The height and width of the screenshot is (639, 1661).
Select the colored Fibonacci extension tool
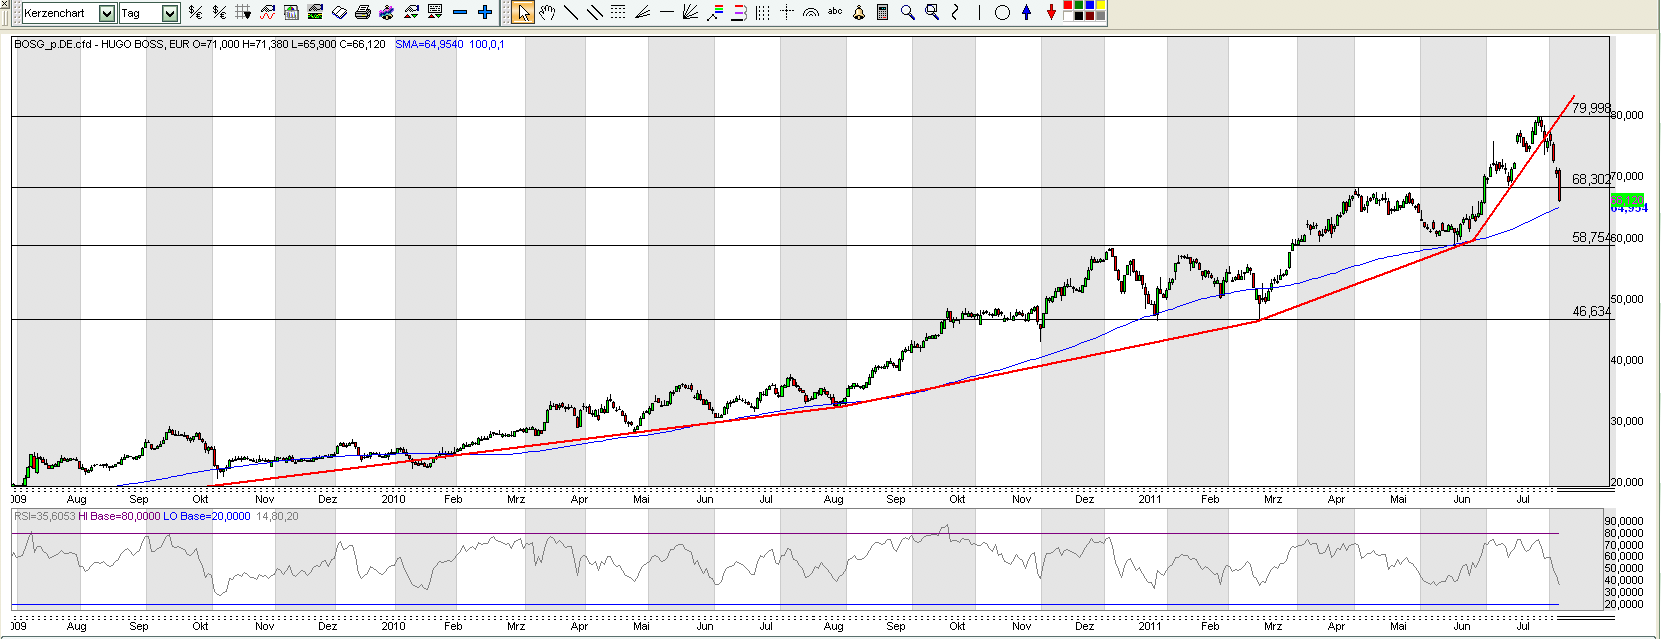coord(715,12)
